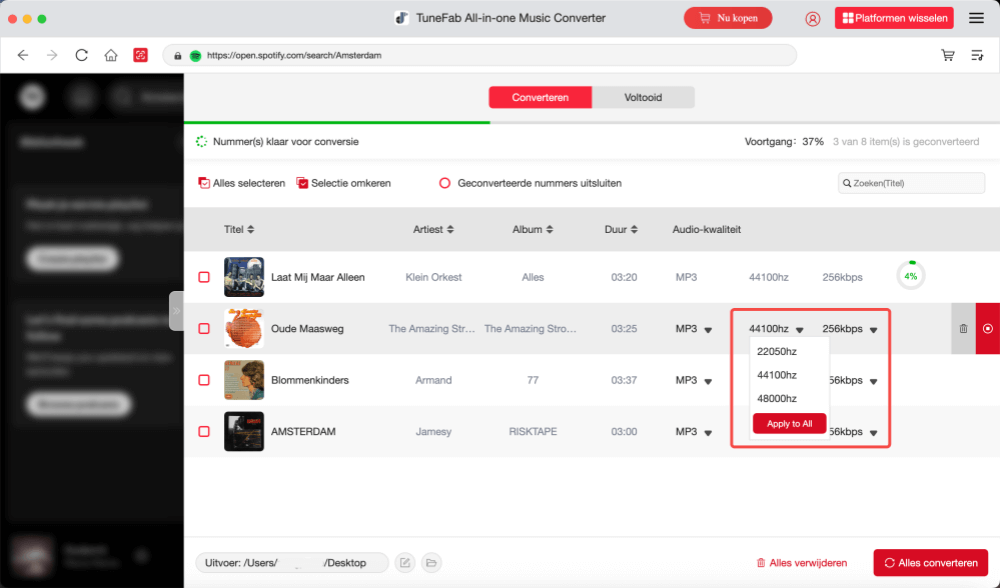Open the playlist queue icon
This screenshot has width=1000, height=588.
pyautogui.click(x=977, y=55)
